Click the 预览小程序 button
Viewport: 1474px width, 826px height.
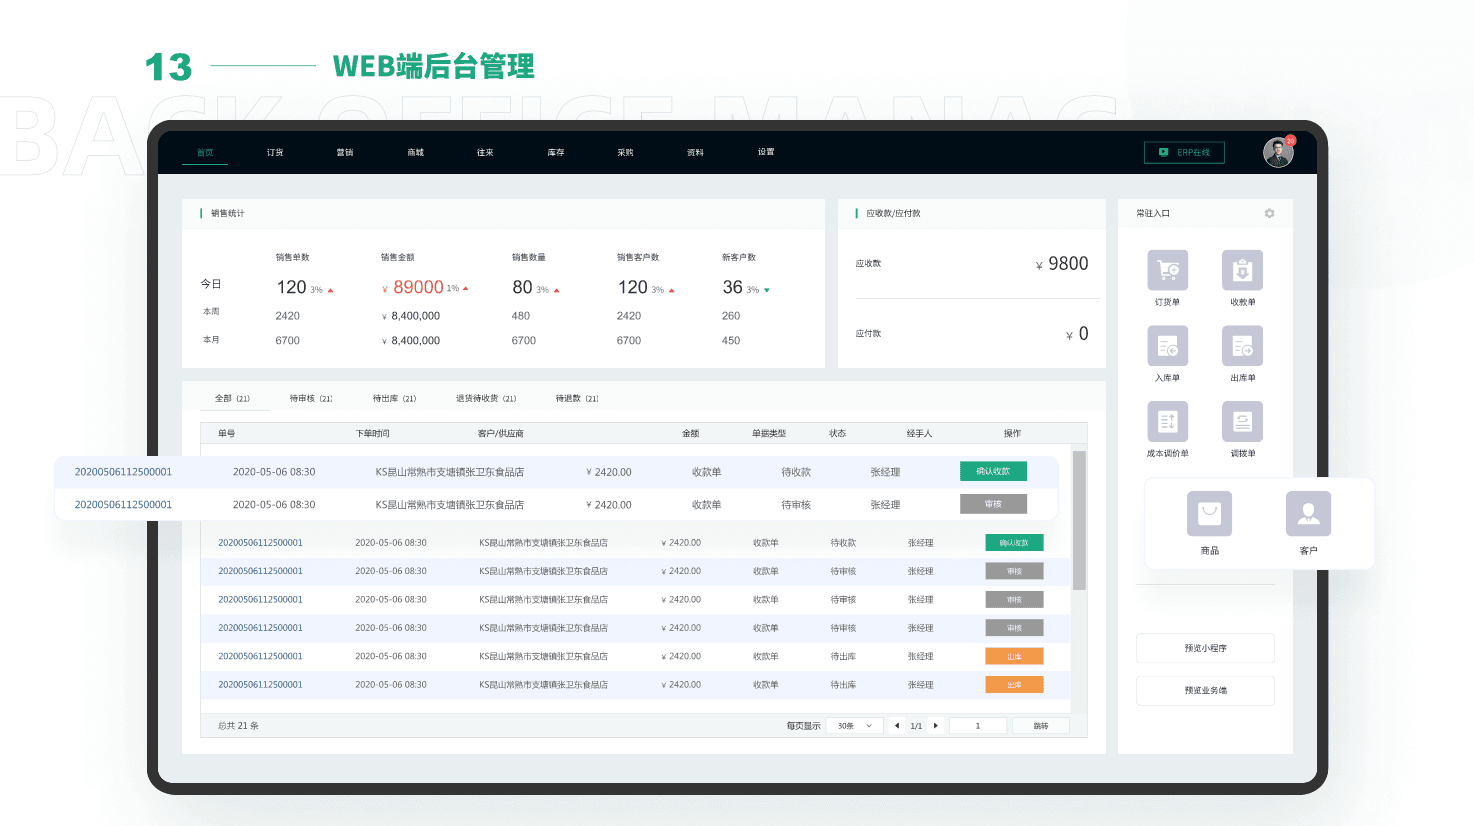(1205, 648)
